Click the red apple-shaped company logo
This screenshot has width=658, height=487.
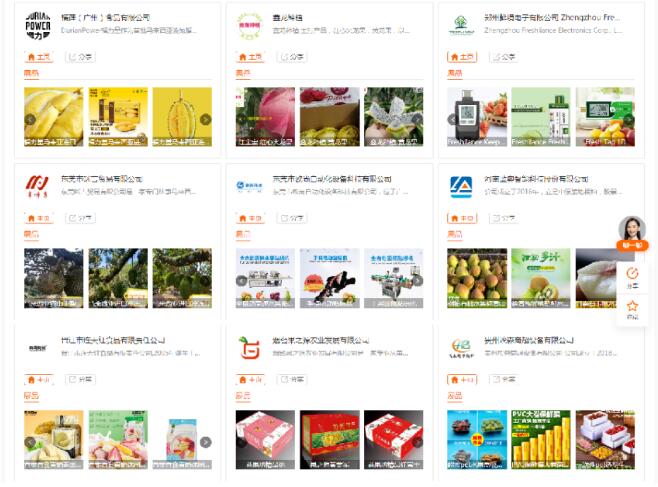pos(249,347)
